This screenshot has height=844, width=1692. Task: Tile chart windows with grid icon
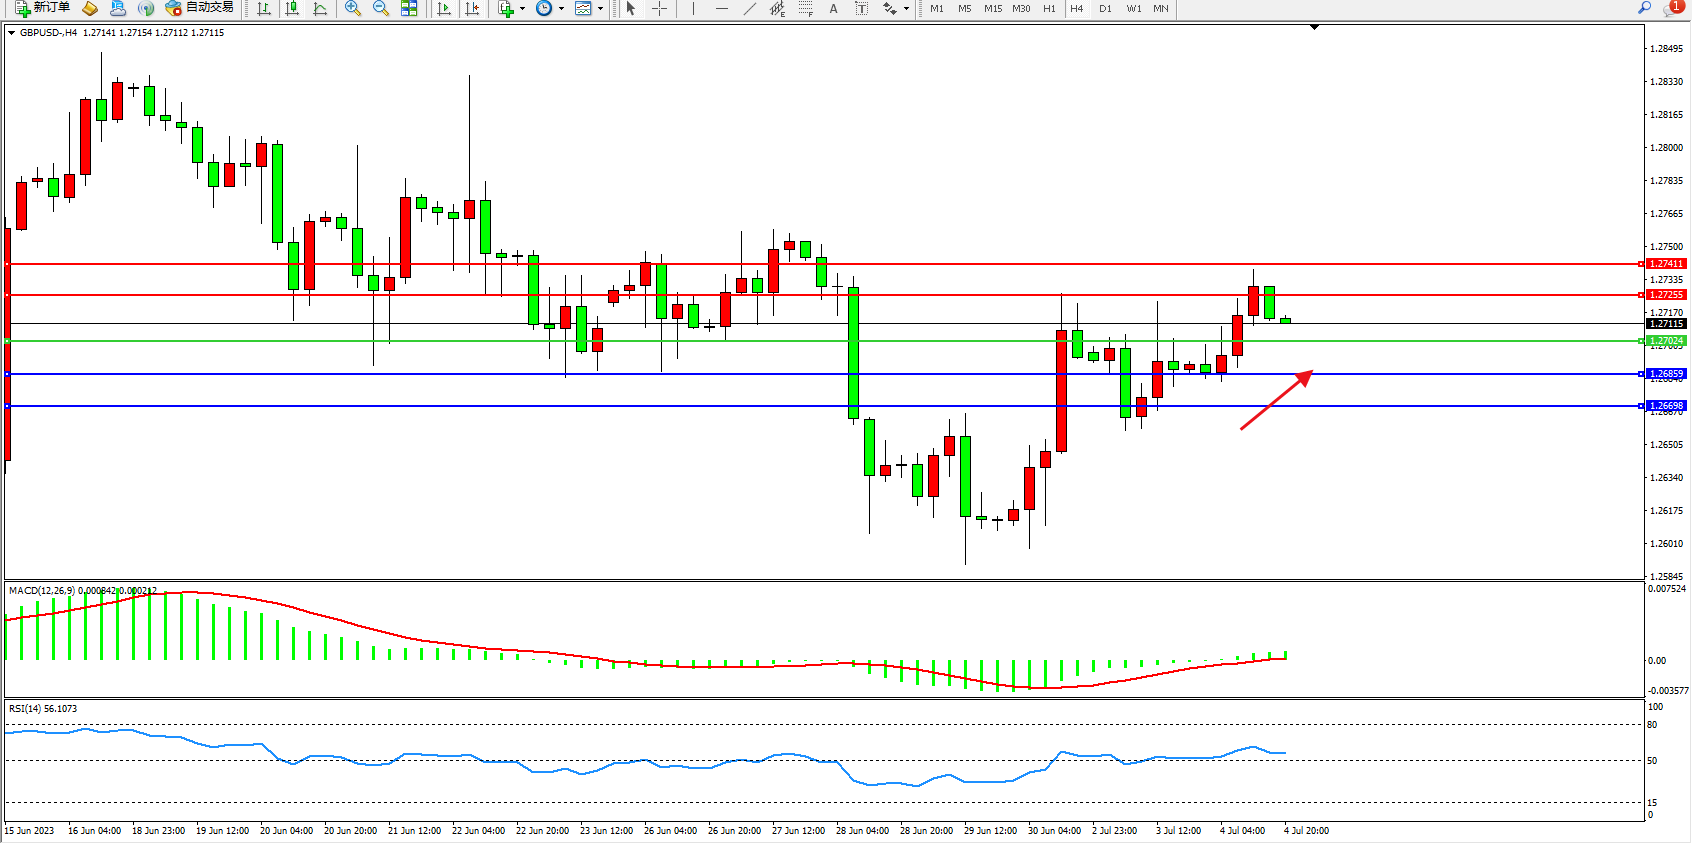pos(409,8)
